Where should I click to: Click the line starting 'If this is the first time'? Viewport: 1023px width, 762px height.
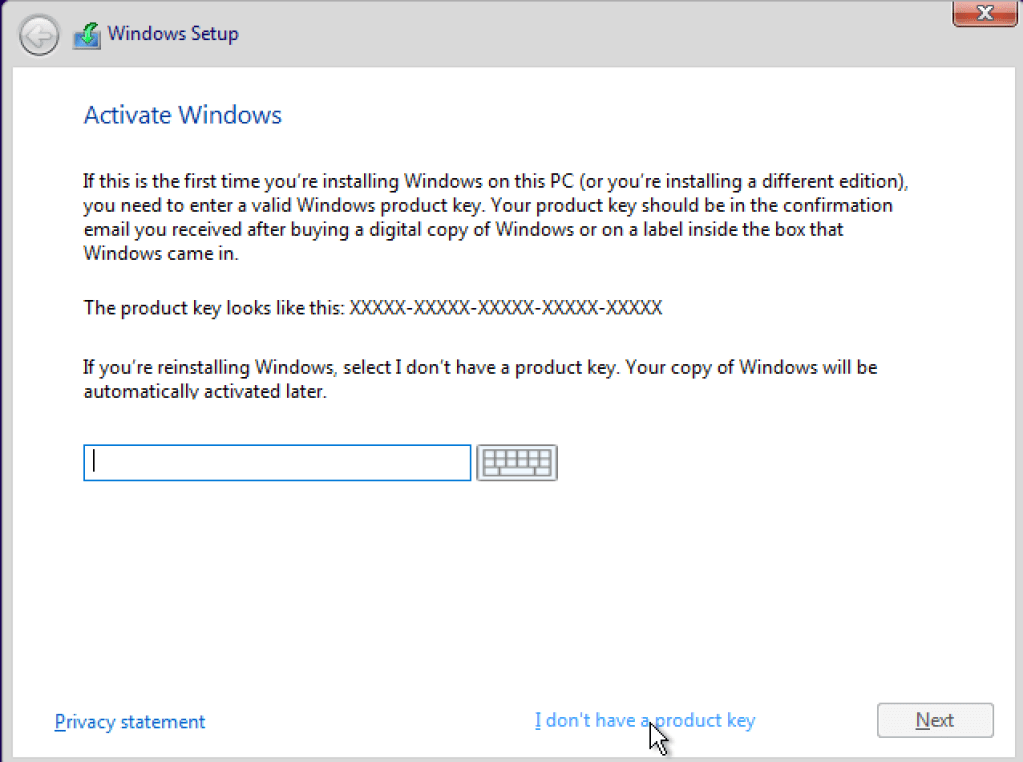494,182
